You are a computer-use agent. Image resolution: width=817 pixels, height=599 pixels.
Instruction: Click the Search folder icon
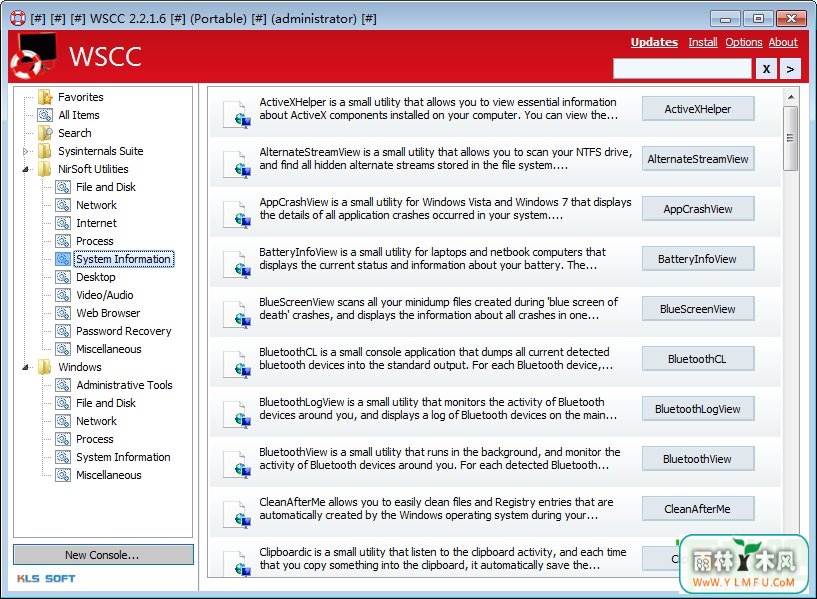coord(45,133)
